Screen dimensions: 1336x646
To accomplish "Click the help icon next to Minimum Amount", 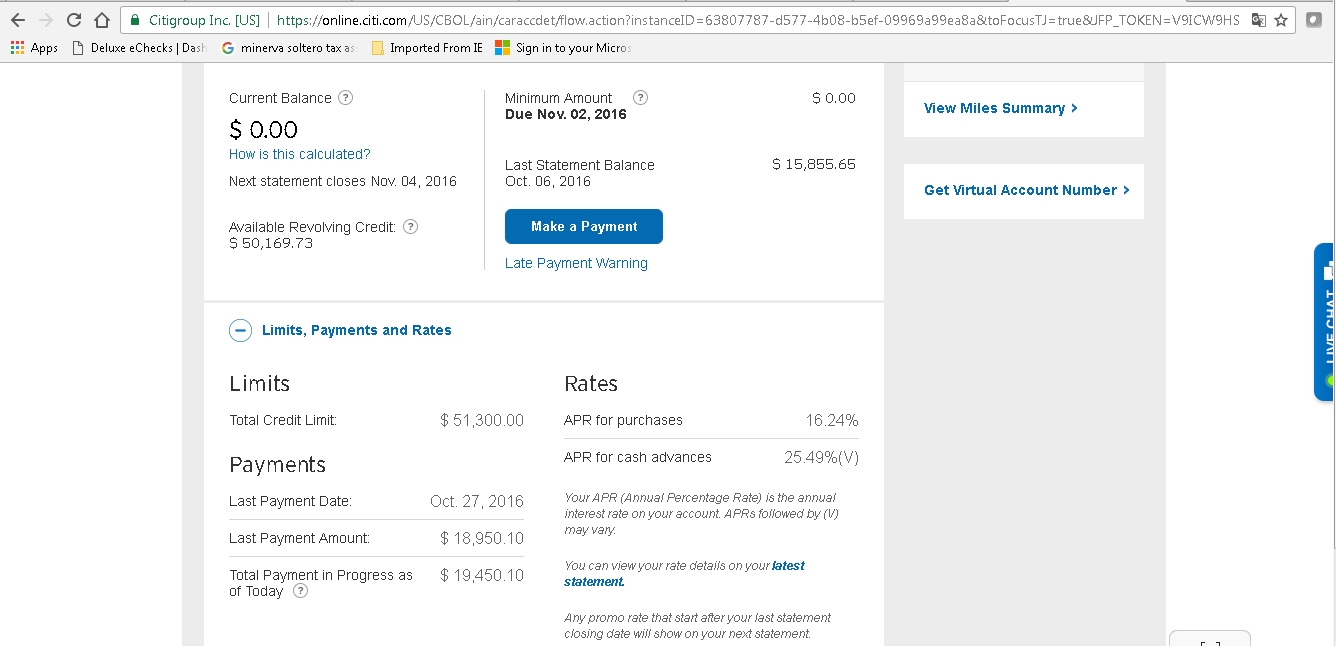I will pyautogui.click(x=641, y=98).
